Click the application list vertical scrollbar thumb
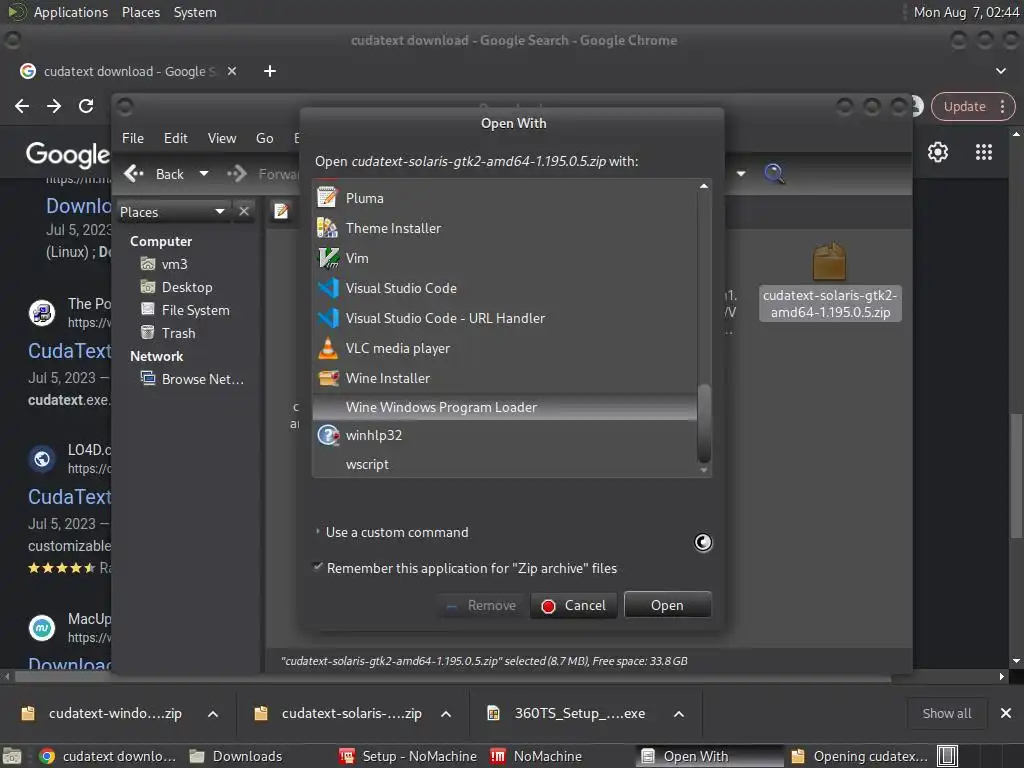Viewport: 1024px width, 768px height. pos(704,423)
